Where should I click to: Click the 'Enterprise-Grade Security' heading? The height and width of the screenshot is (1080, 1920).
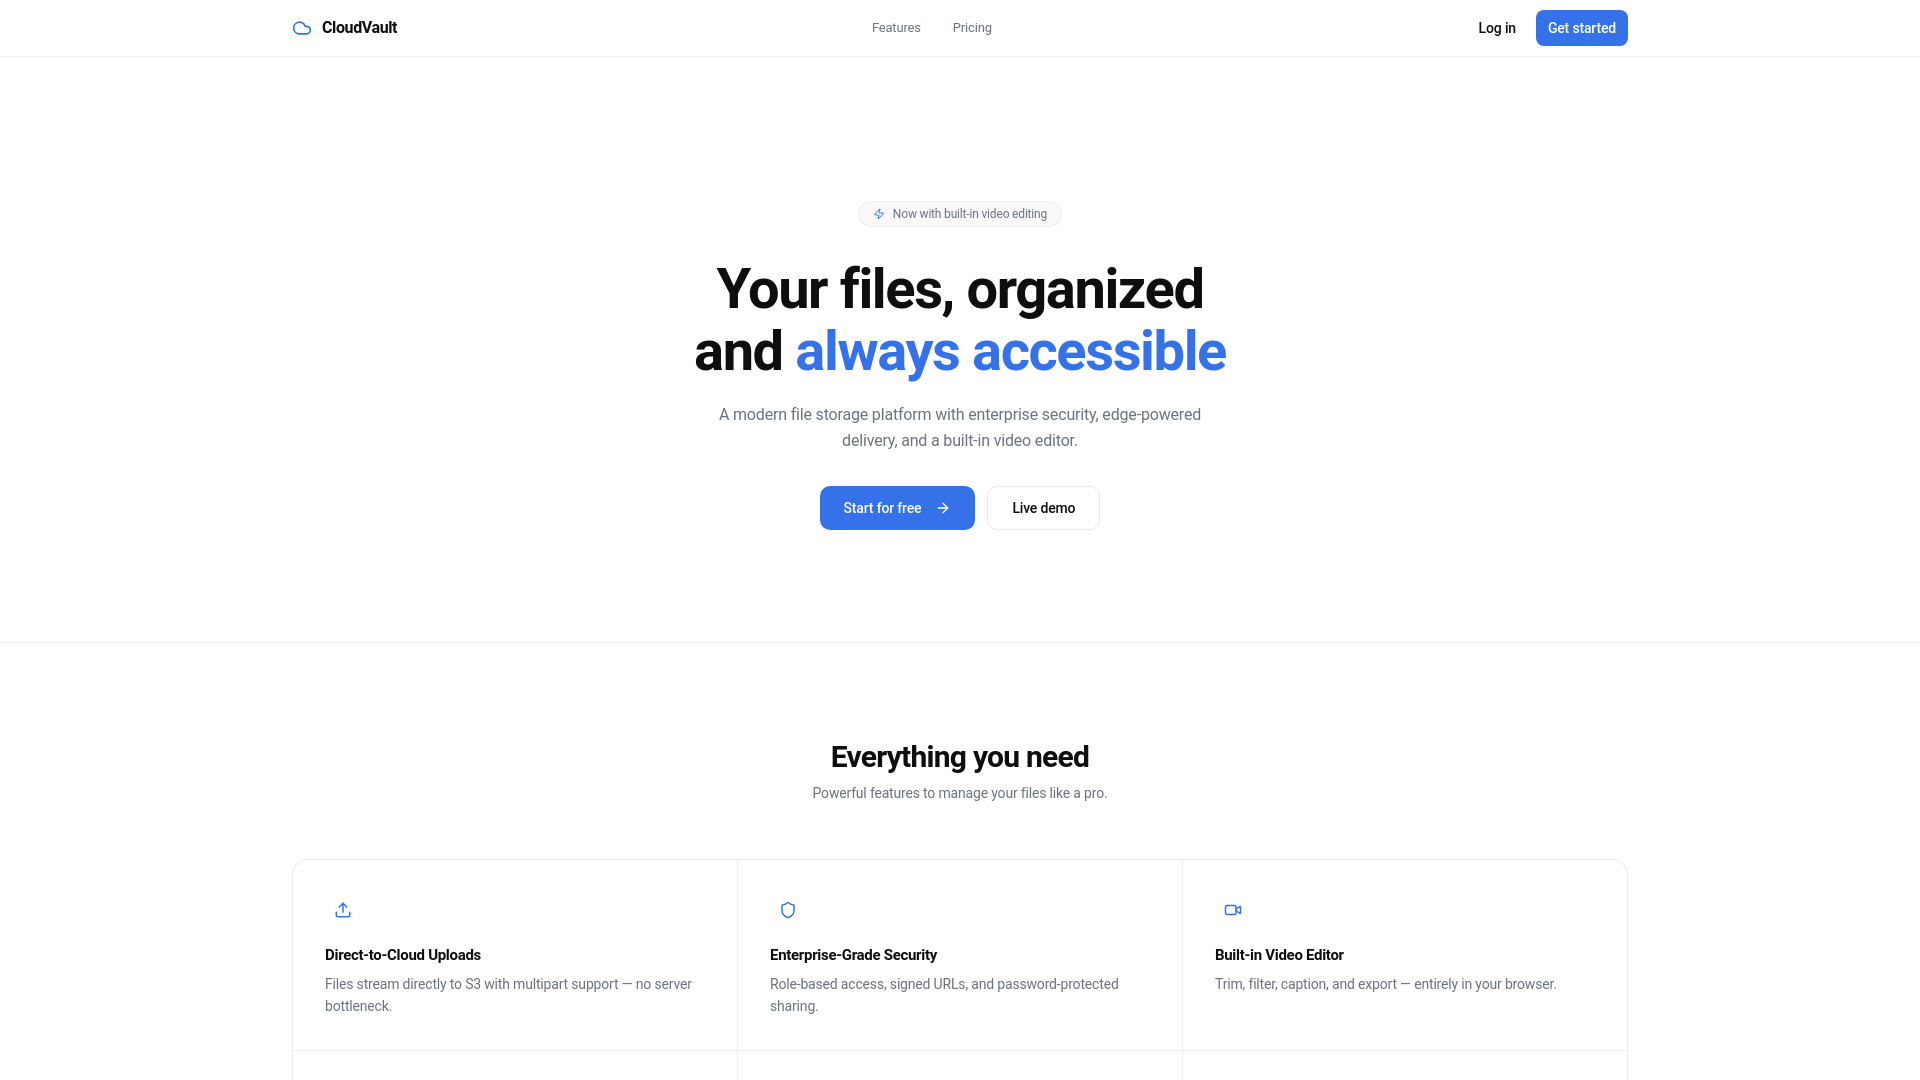click(x=853, y=955)
